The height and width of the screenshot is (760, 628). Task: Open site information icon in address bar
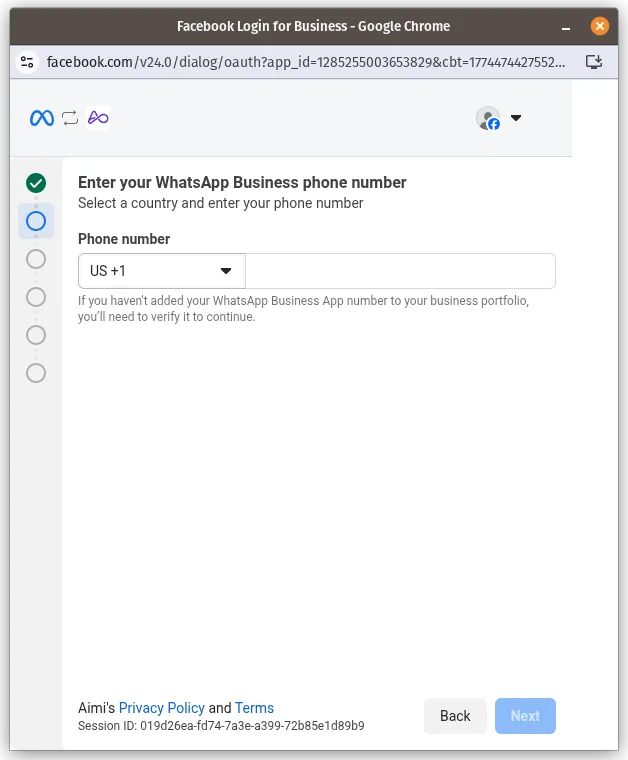27,62
